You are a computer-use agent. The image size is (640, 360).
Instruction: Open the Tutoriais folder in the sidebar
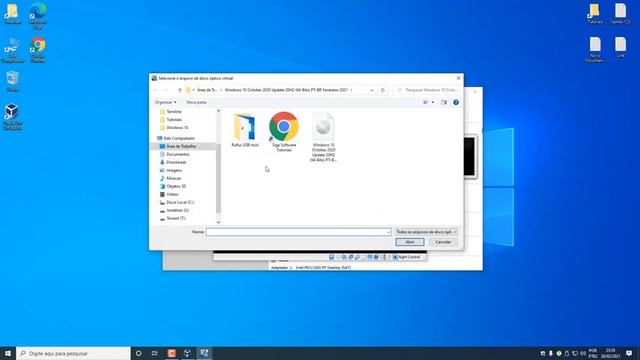tap(174, 120)
